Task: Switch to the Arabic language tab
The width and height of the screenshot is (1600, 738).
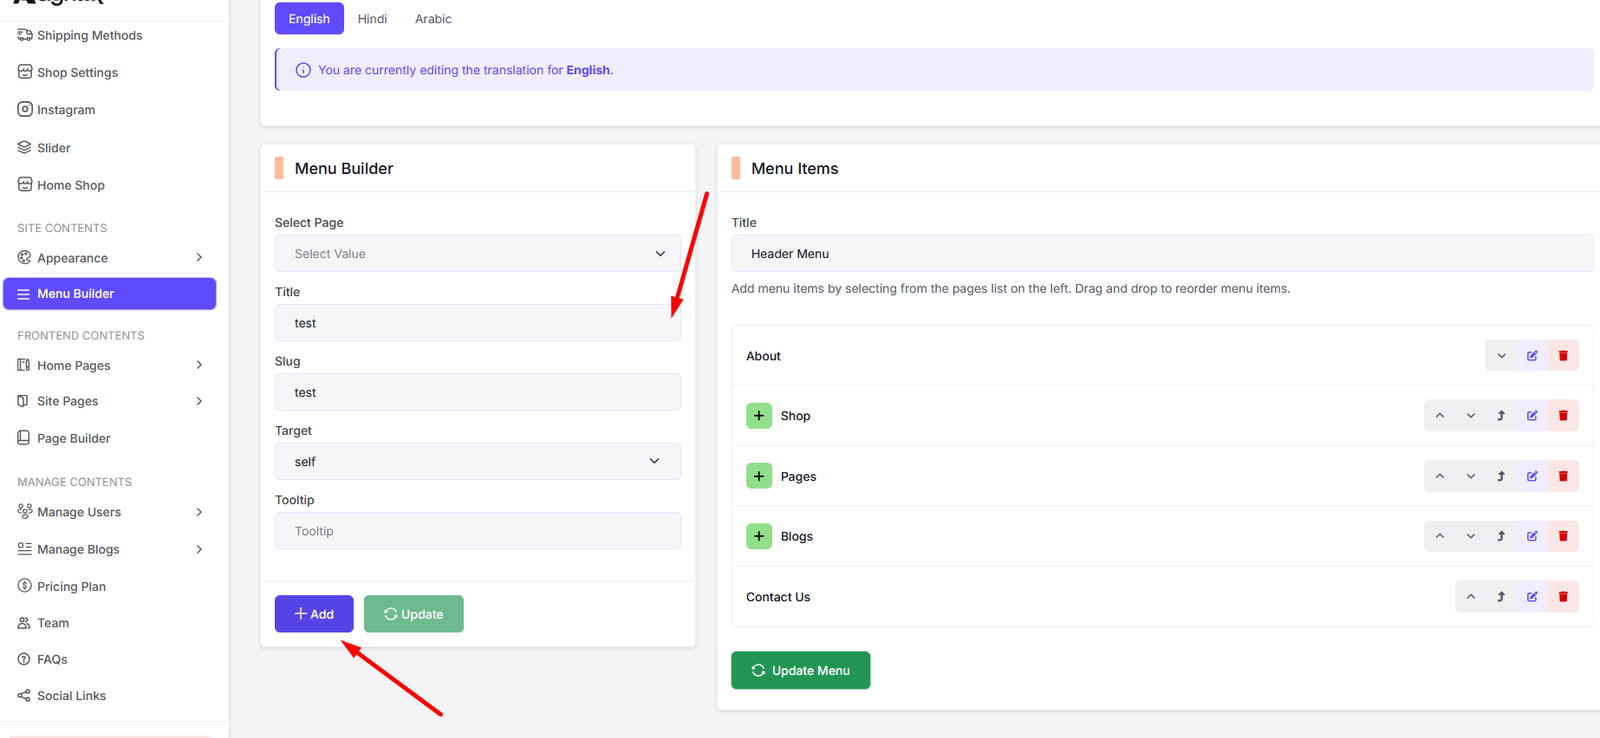Action: [x=433, y=19]
